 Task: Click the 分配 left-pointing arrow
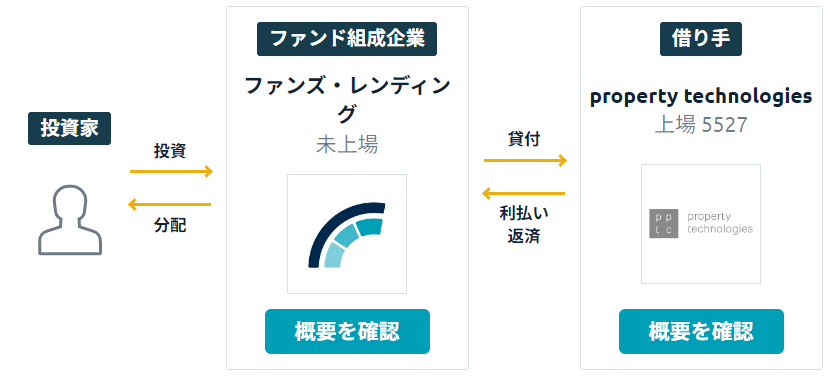click(x=170, y=204)
